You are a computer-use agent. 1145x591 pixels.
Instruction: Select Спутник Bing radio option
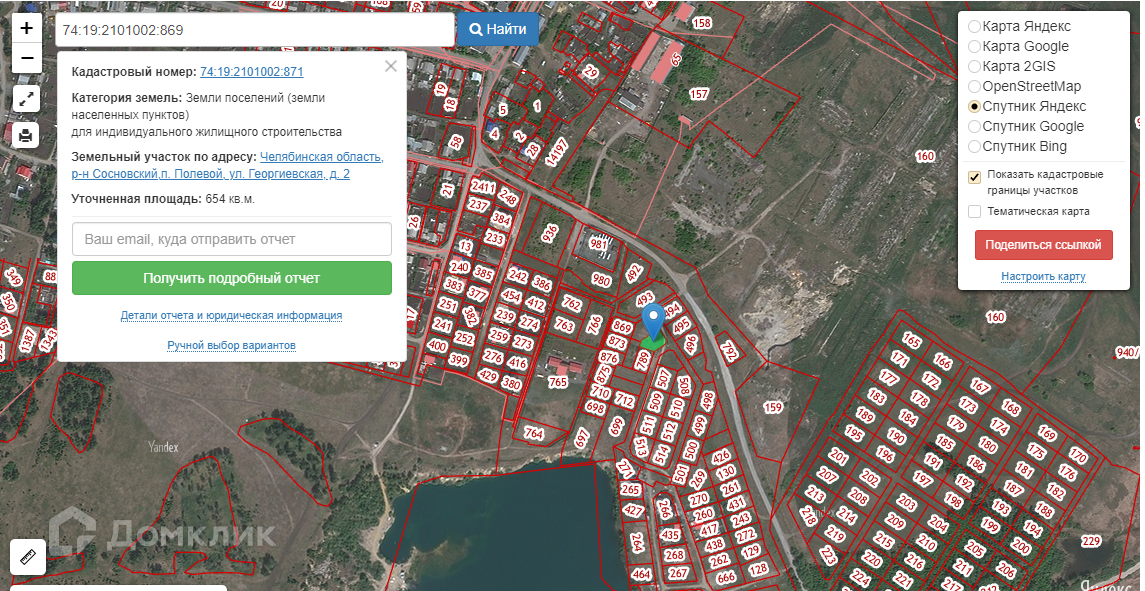(974, 146)
